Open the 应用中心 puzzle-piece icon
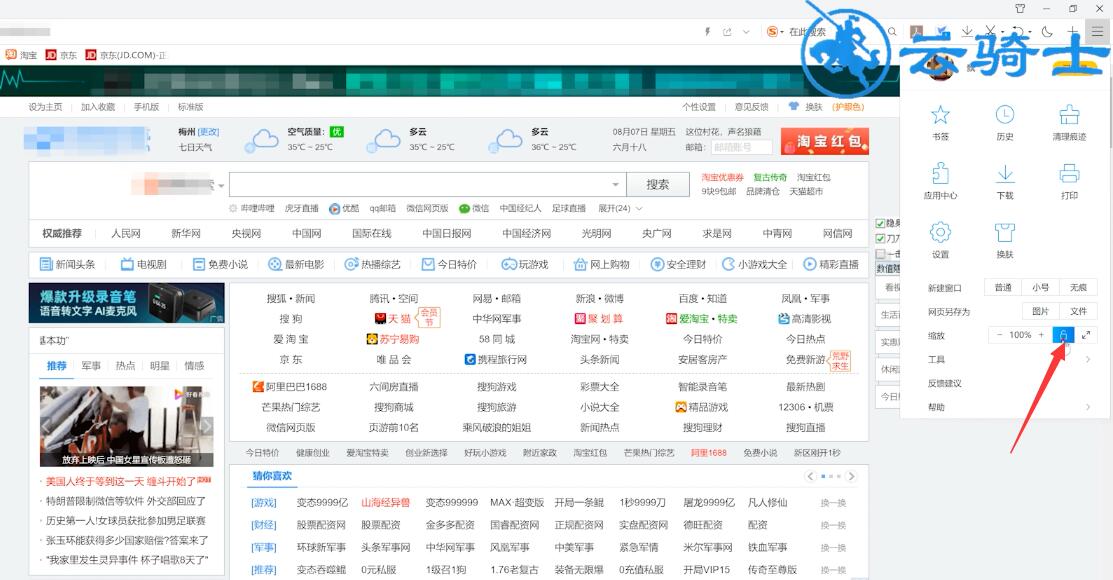 pos(940,173)
